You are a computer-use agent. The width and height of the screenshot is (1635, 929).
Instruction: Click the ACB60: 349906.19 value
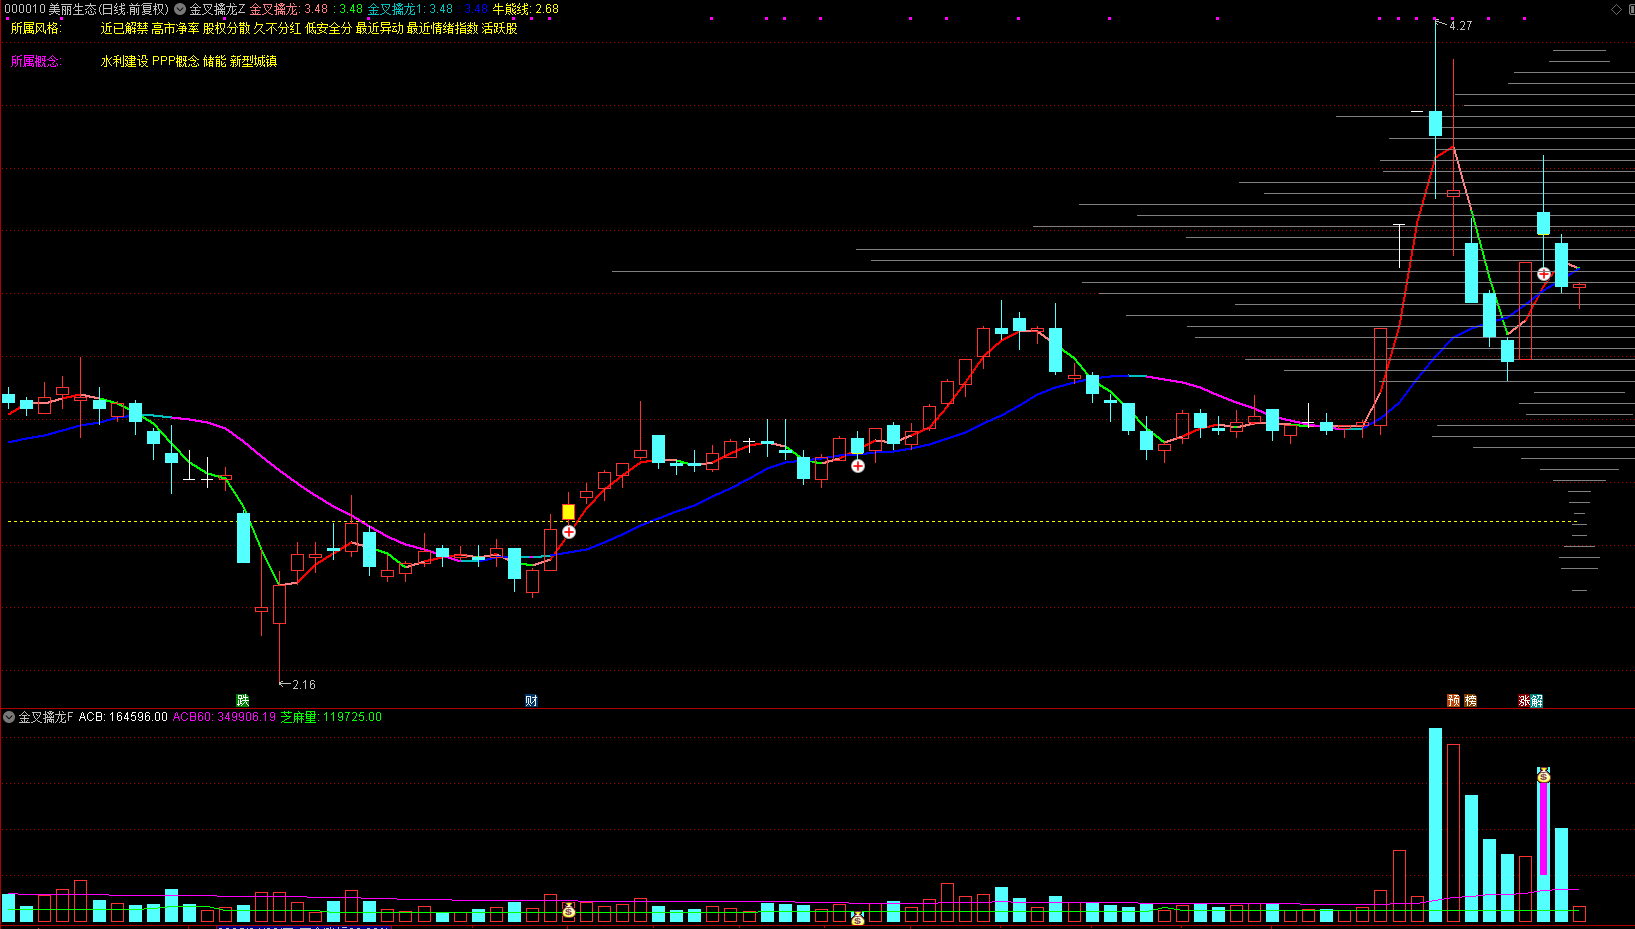224,717
